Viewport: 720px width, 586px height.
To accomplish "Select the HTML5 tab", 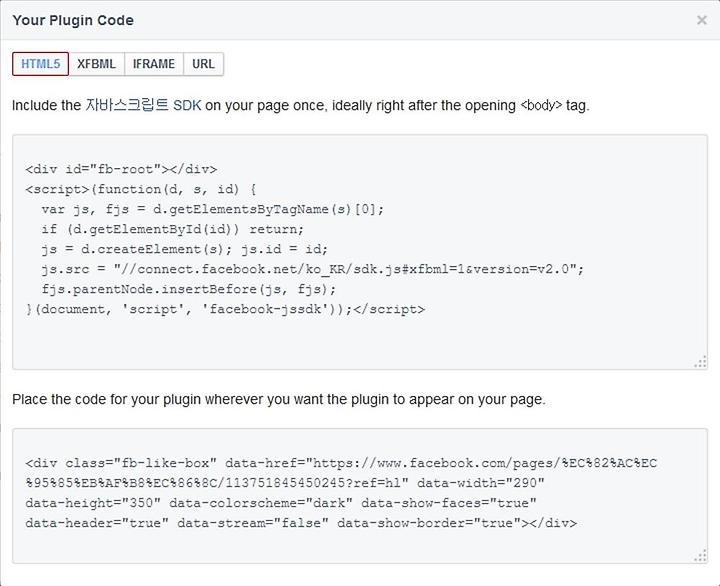I will pos(40,64).
